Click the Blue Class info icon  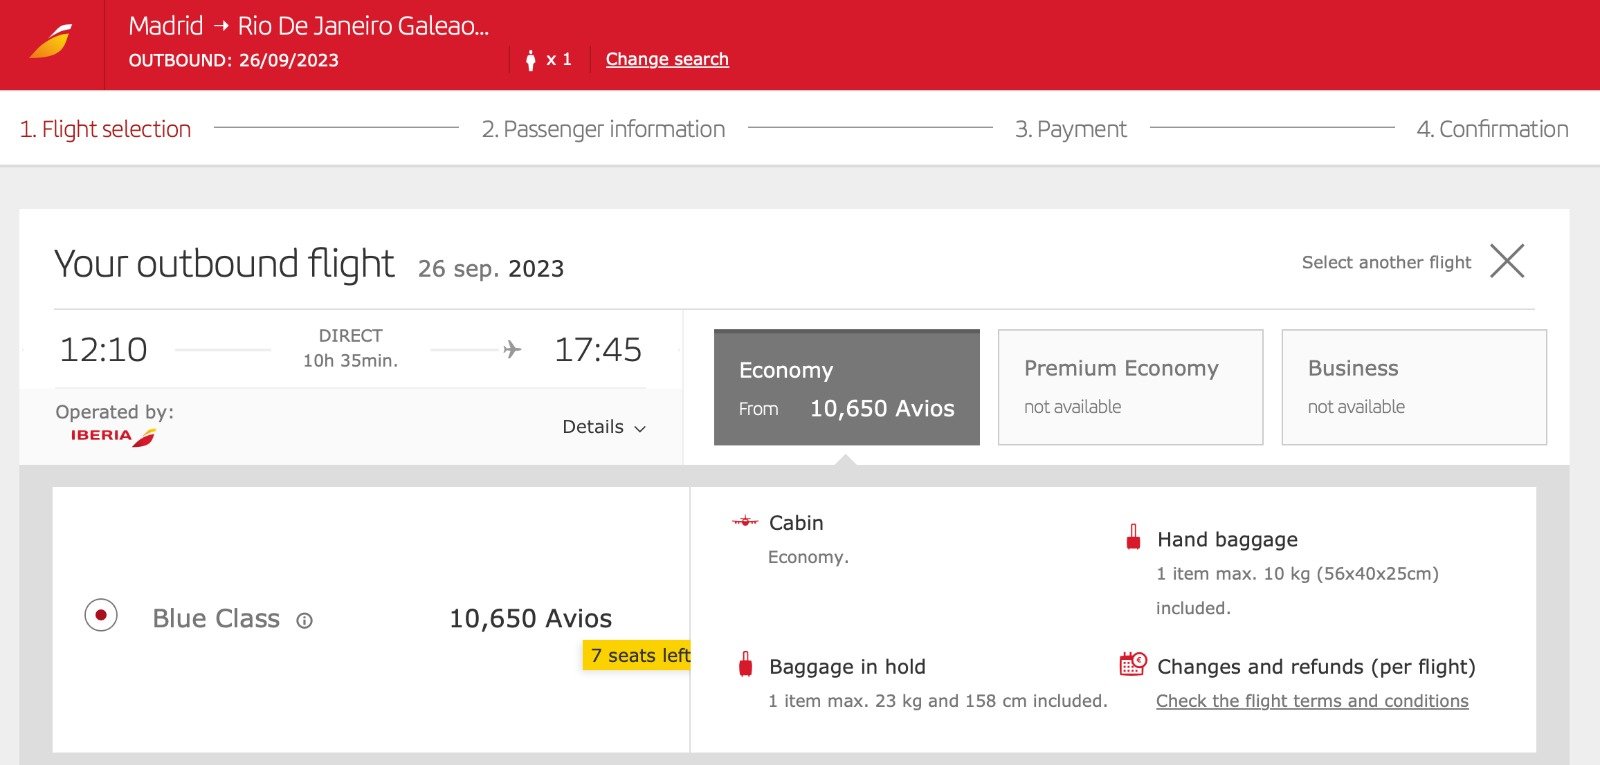coord(304,621)
